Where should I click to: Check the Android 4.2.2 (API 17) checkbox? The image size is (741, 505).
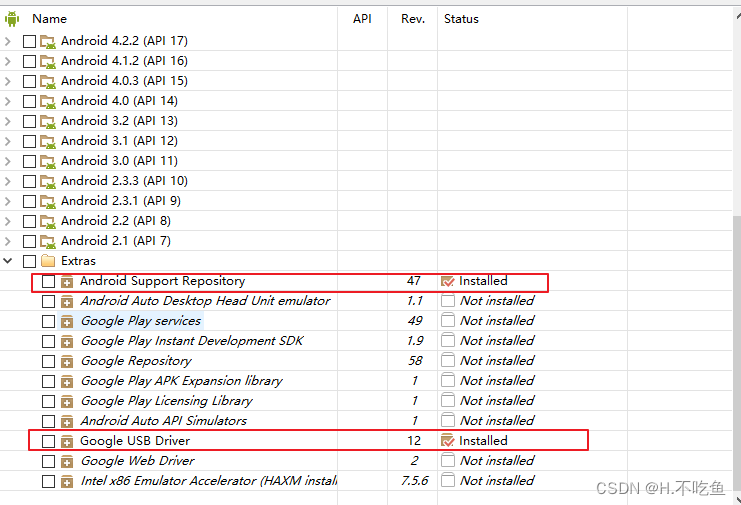29,42
